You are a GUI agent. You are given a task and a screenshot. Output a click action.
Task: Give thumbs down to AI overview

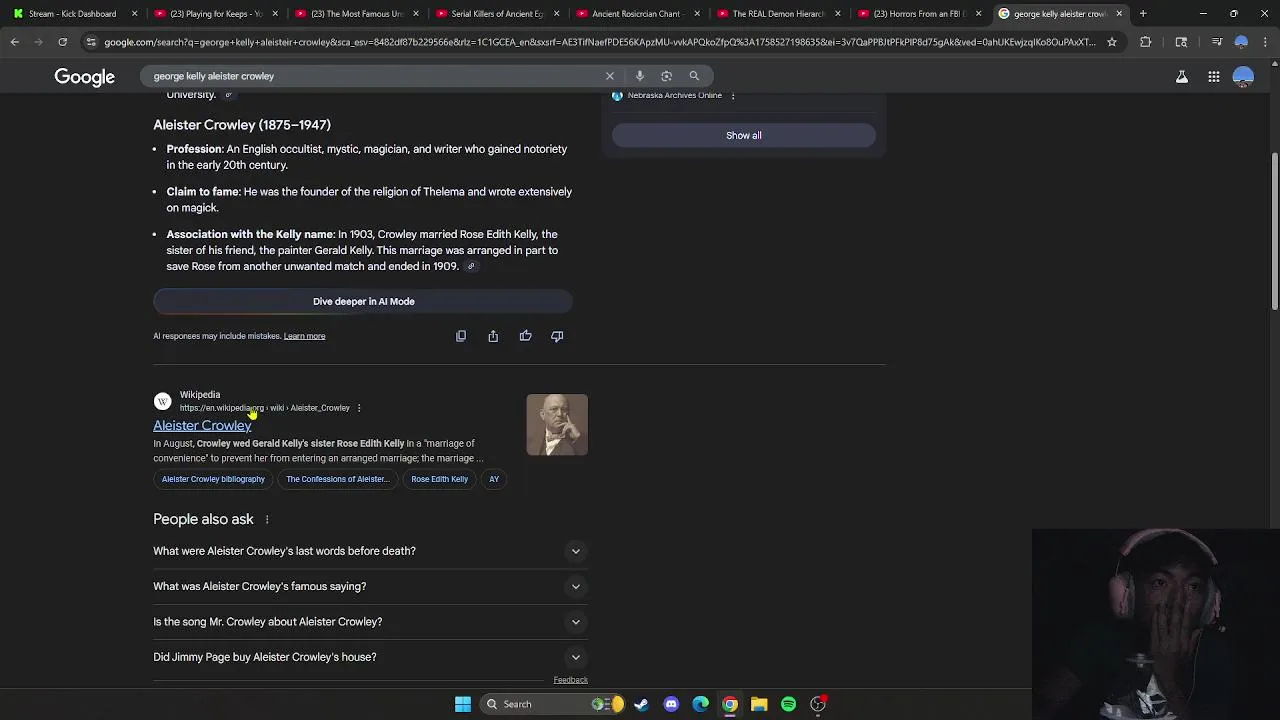tap(557, 336)
